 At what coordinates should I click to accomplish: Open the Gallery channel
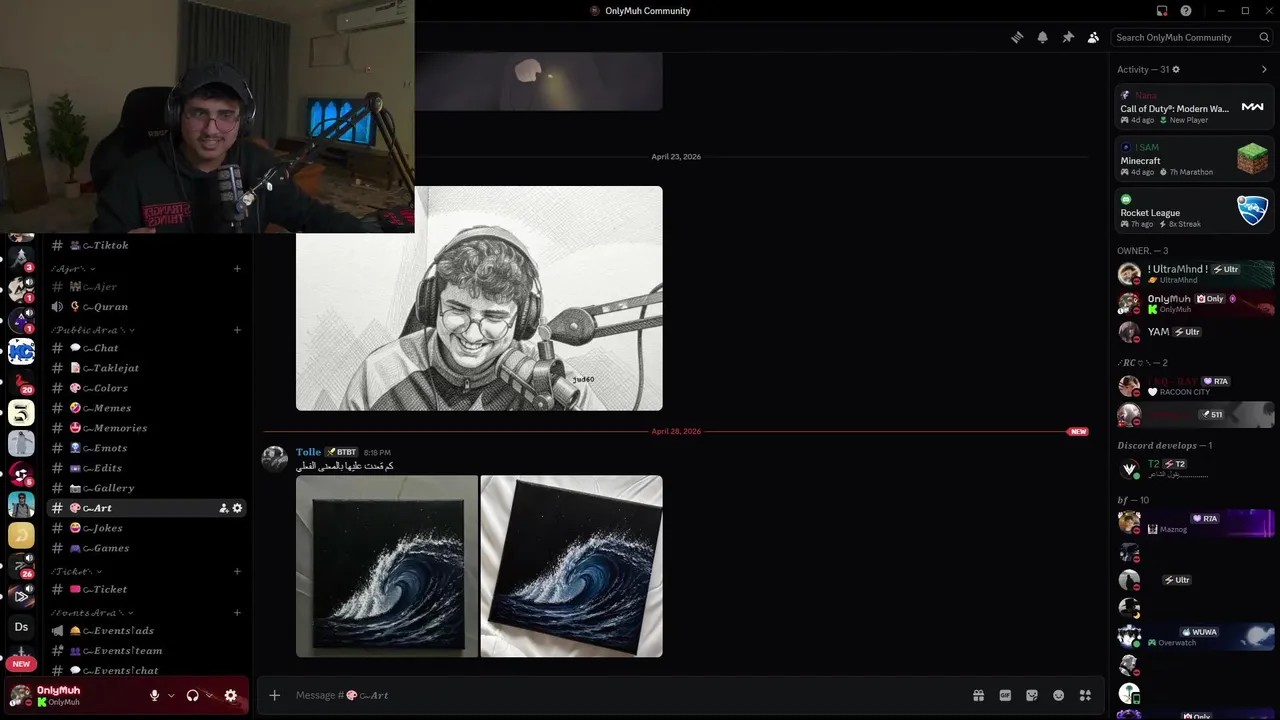coord(147,488)
